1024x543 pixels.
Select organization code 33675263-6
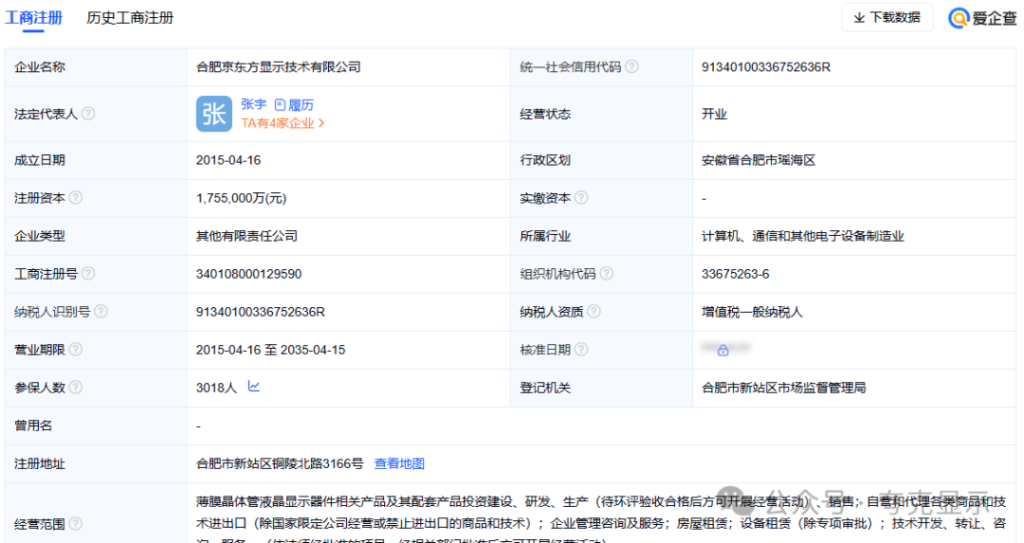click(x=735, y=274)
